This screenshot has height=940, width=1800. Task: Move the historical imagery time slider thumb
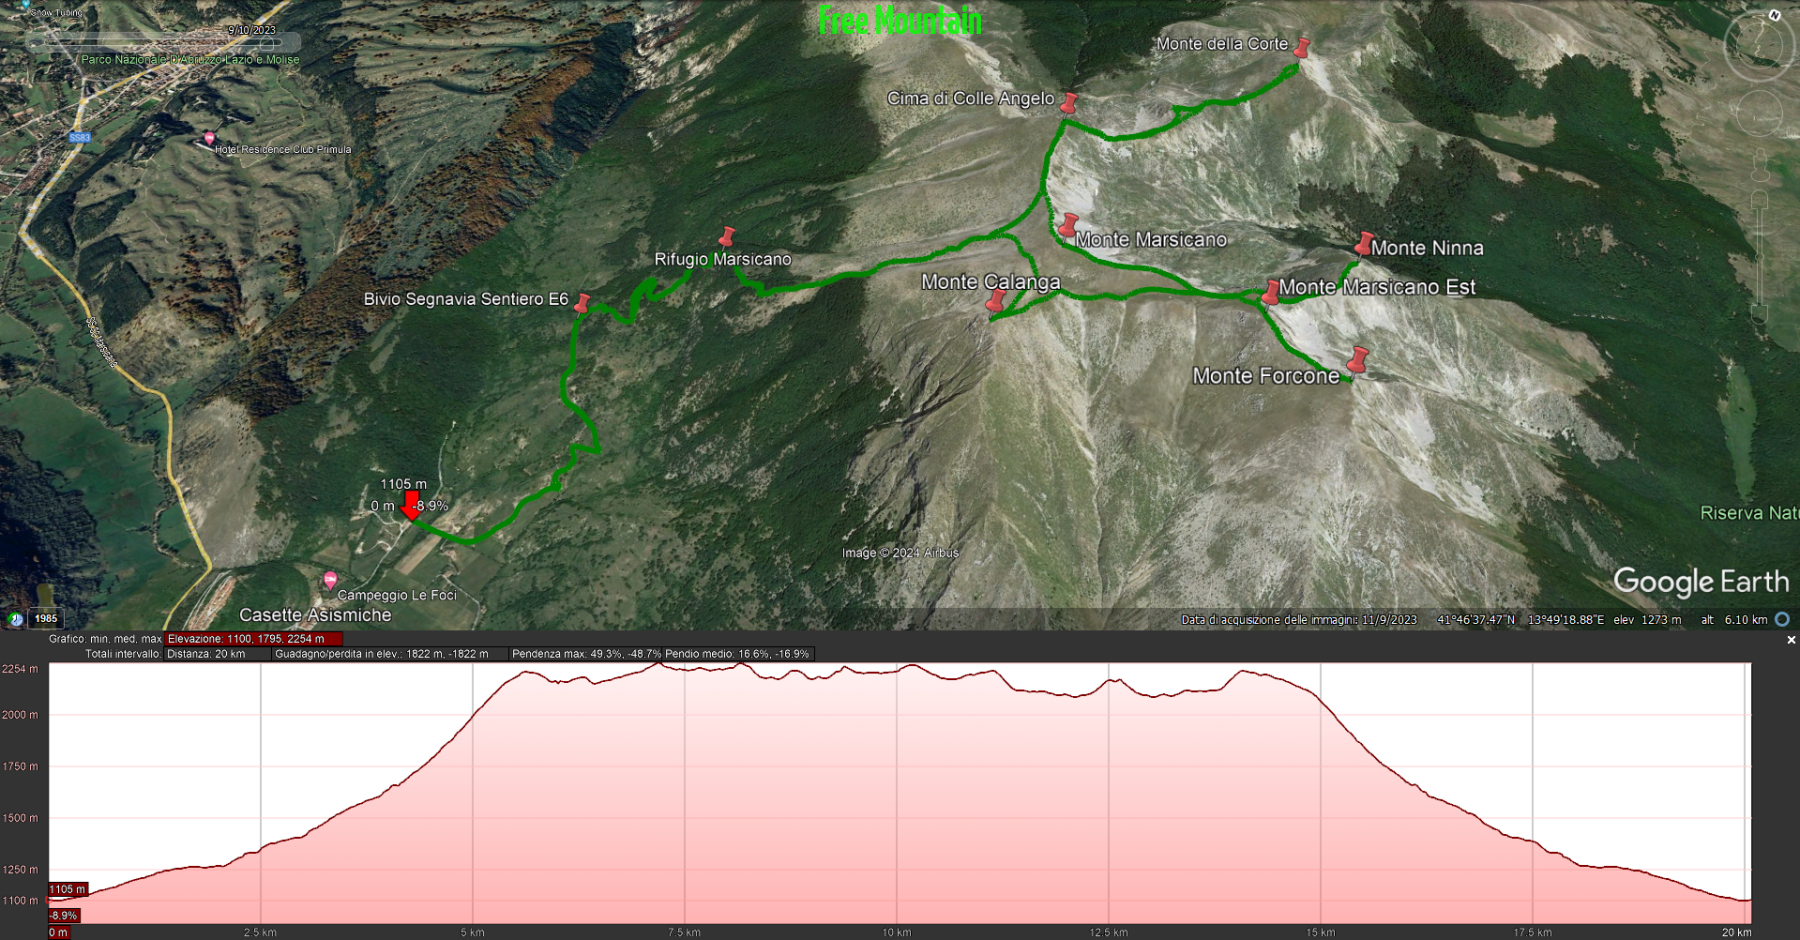tap(267, 43)
